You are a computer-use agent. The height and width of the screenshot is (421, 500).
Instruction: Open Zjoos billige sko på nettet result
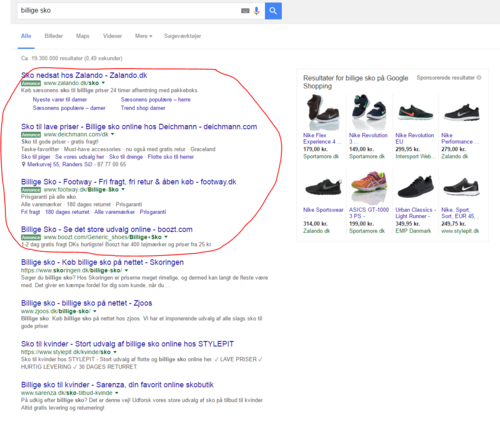[87, 303]
